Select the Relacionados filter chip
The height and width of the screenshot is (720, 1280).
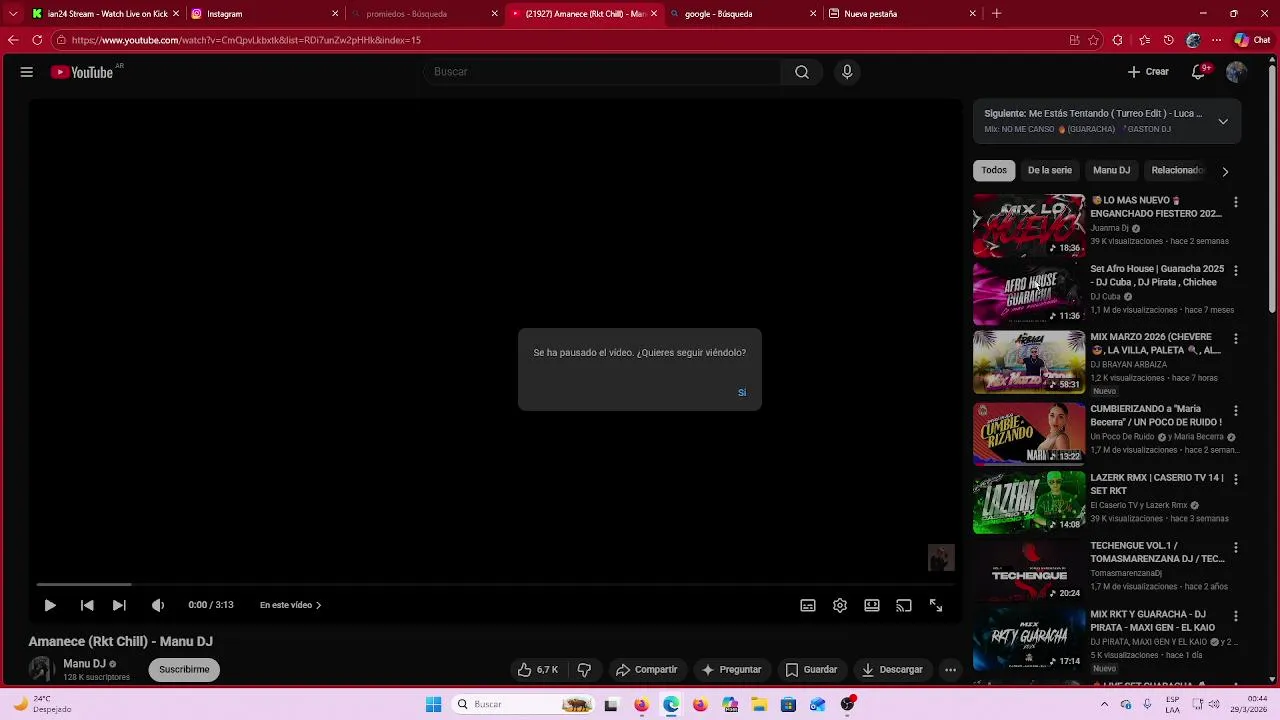click(1177, 171)
